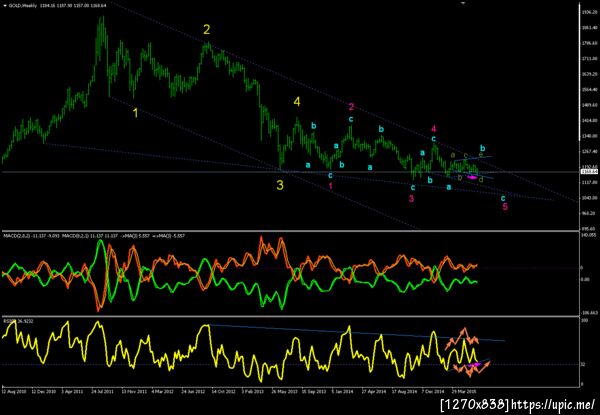Click the 1711.00 price axis label
The image size is (600, 415).
(589, 59)
